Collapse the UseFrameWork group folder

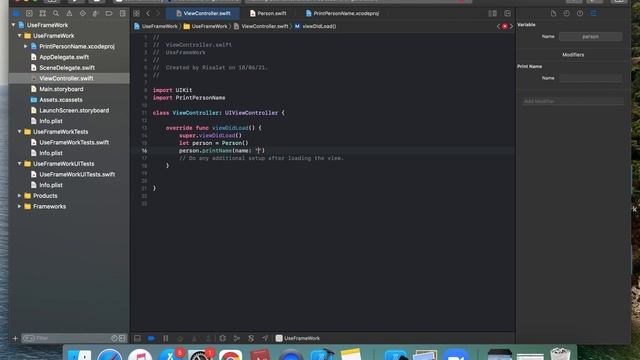point(19,36)
